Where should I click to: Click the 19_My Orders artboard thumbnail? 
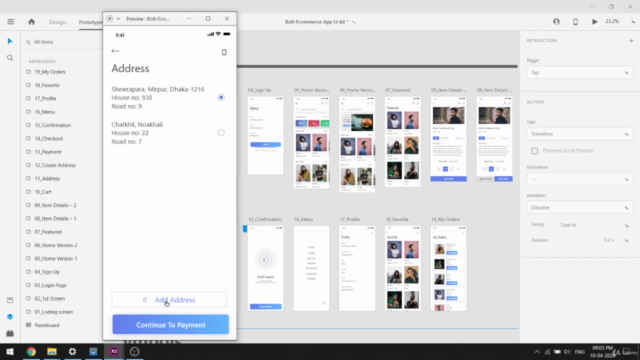pyautogui.click(x=449, y=268)
